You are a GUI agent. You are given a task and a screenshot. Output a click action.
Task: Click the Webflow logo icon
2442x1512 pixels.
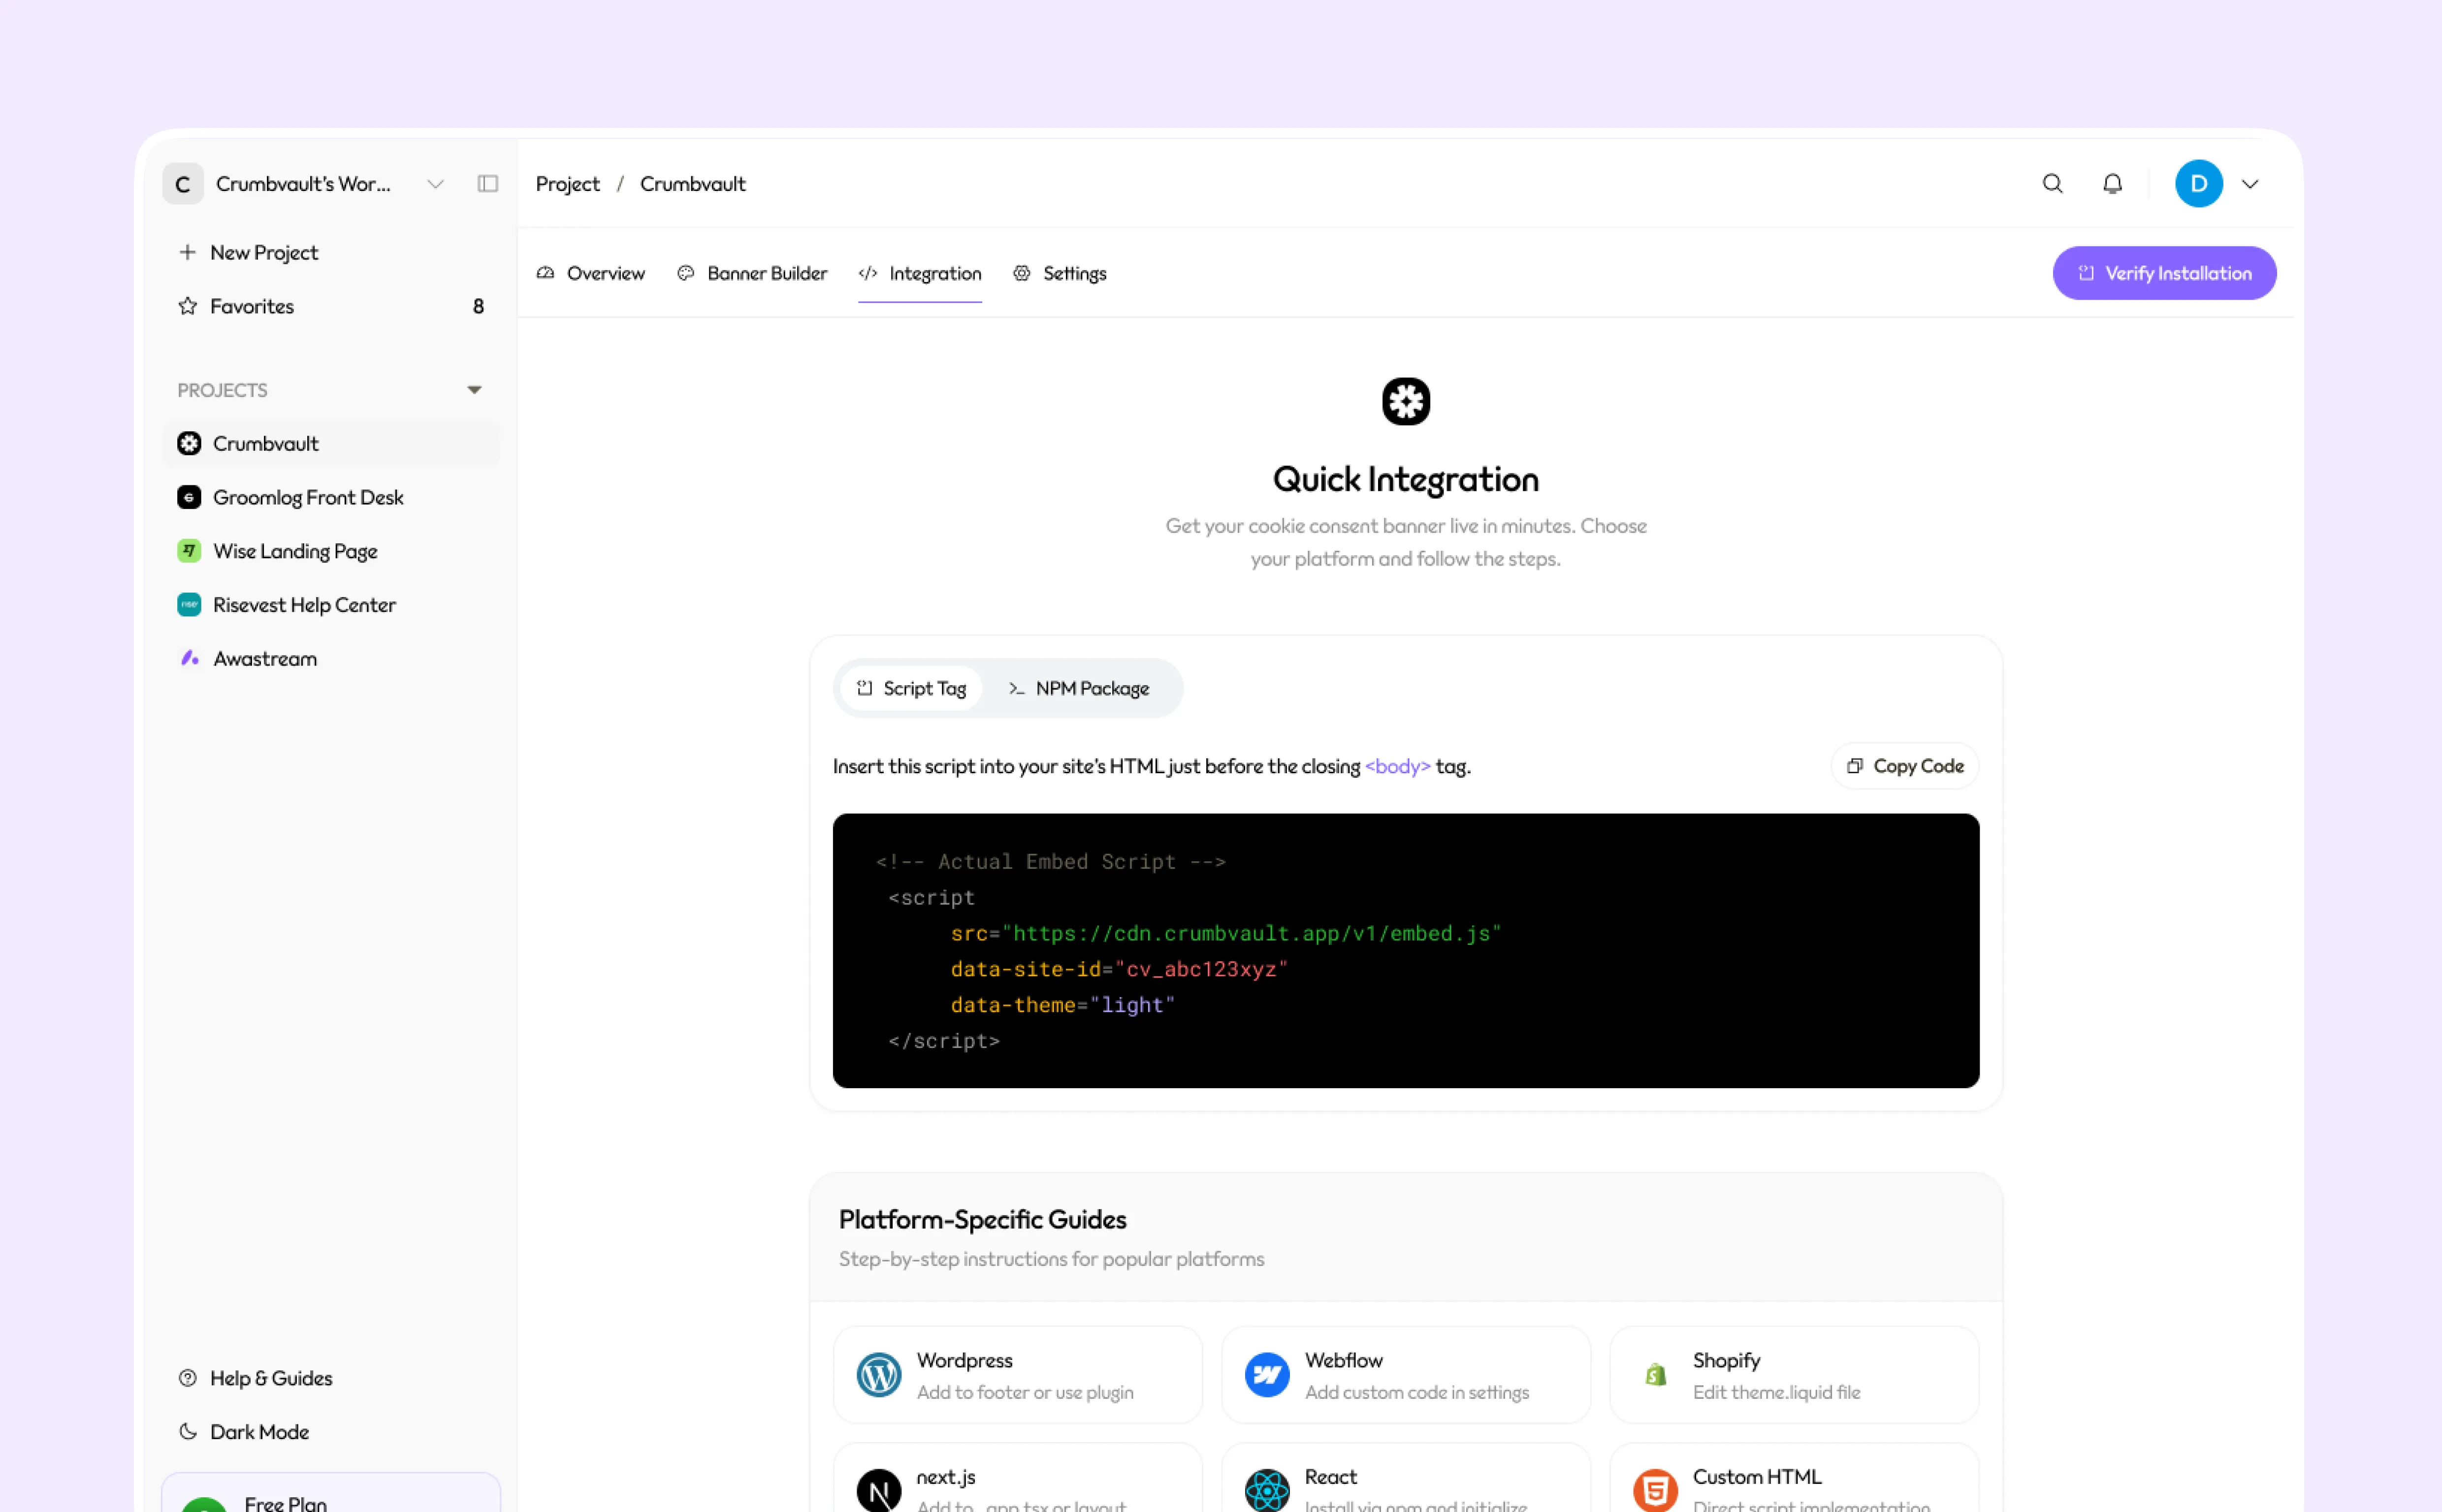(1267, 1375)
